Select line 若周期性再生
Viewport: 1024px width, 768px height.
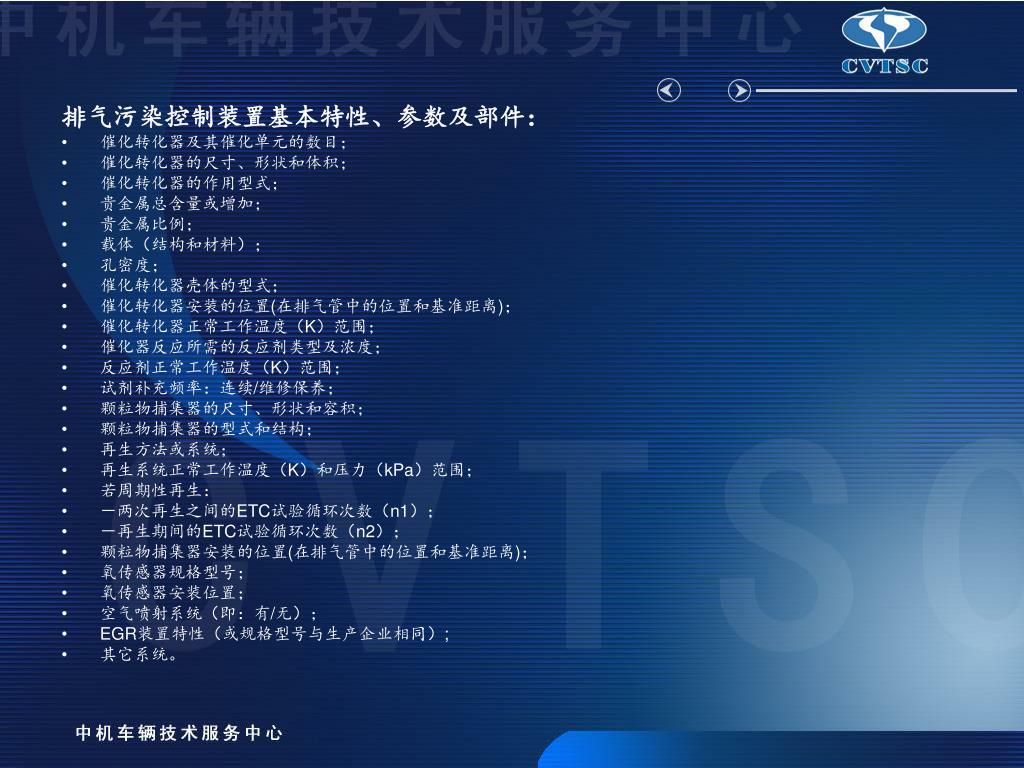[x=155, y=490]
